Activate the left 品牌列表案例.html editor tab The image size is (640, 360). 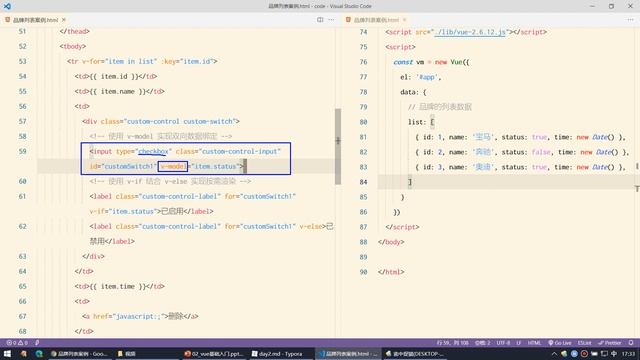click(x=35, y=20)
